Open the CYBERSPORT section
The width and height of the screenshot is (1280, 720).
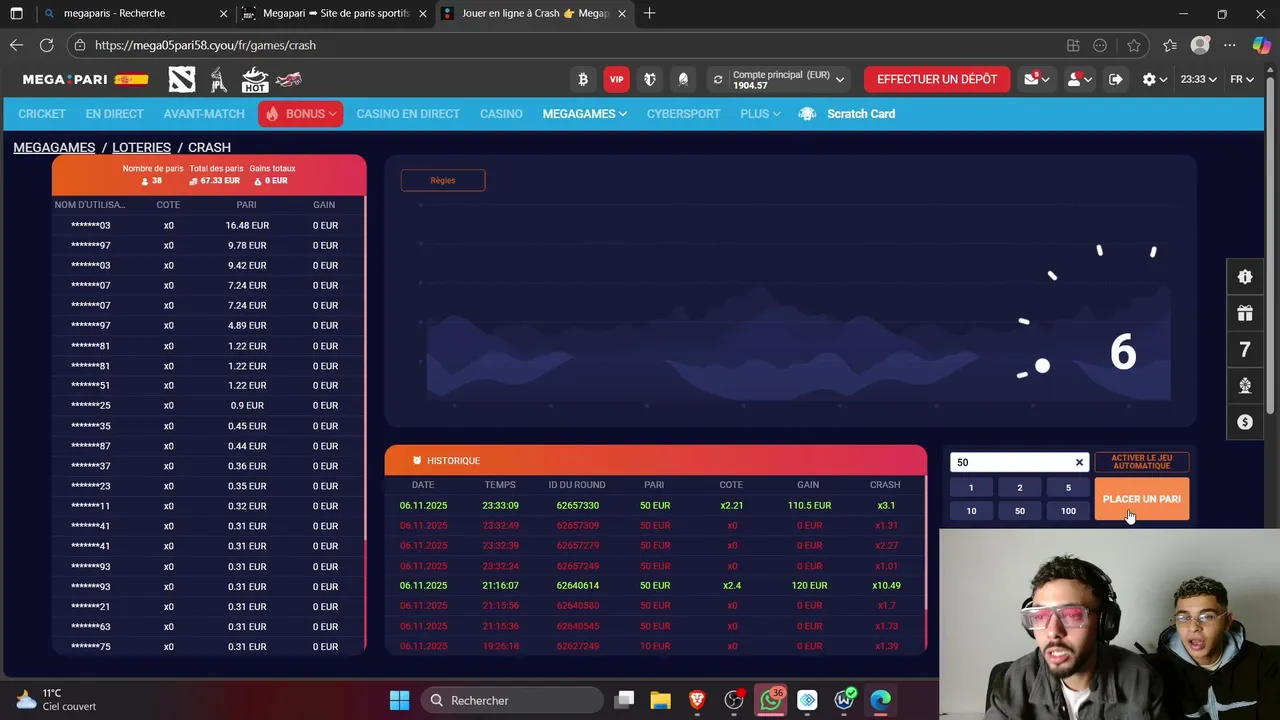pyautogui.click(x=683, y=114)
